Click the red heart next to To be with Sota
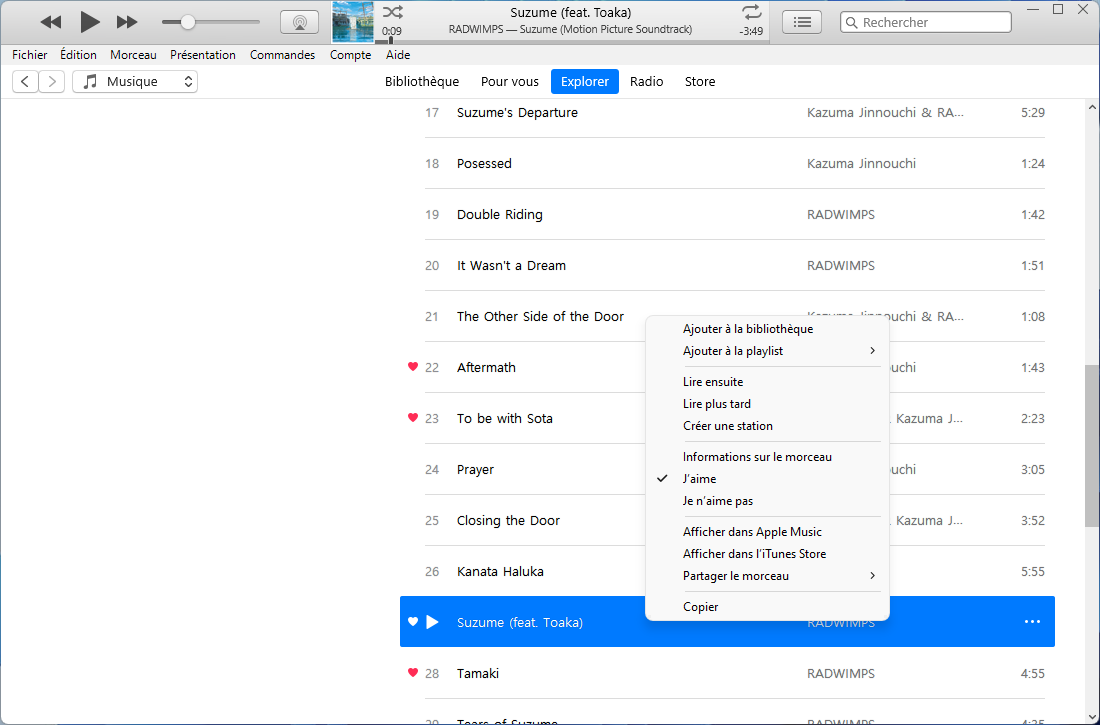The width and height of the screenshot is (1100, 725). [412, 418]
